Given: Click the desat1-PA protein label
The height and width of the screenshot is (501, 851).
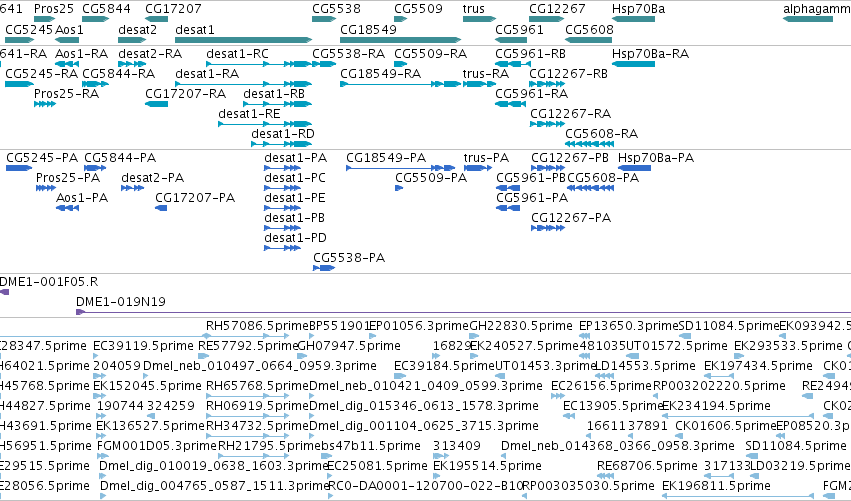Looking at the screenshot, I should point(296,158).
